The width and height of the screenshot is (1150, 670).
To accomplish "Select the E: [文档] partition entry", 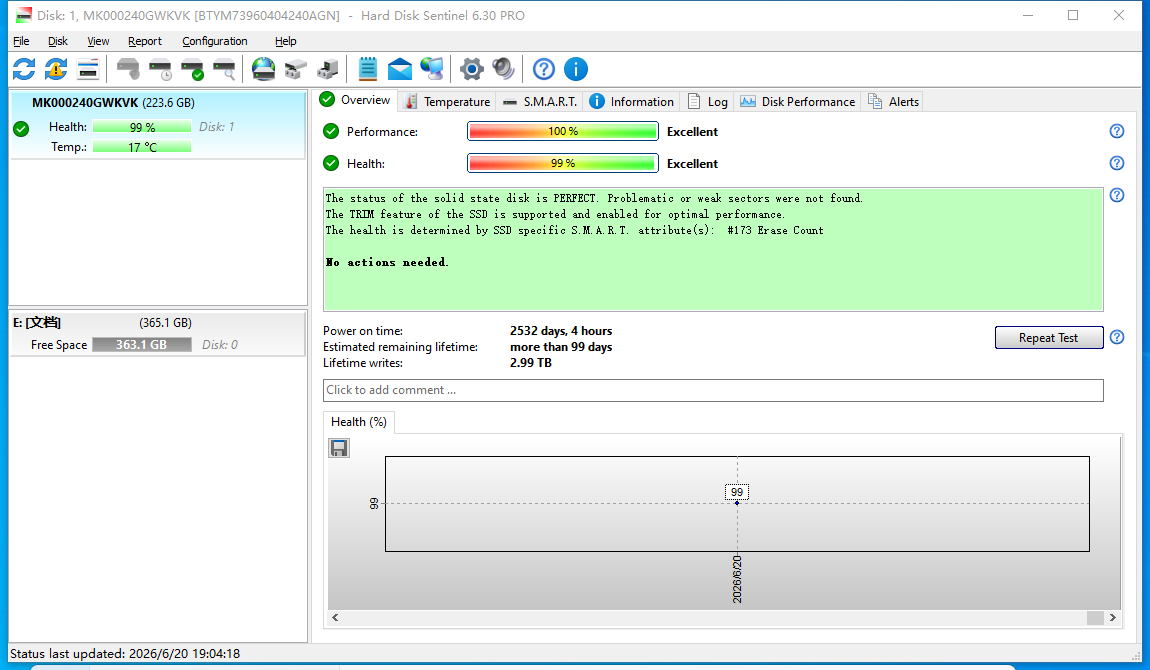I will coord(157,334).
